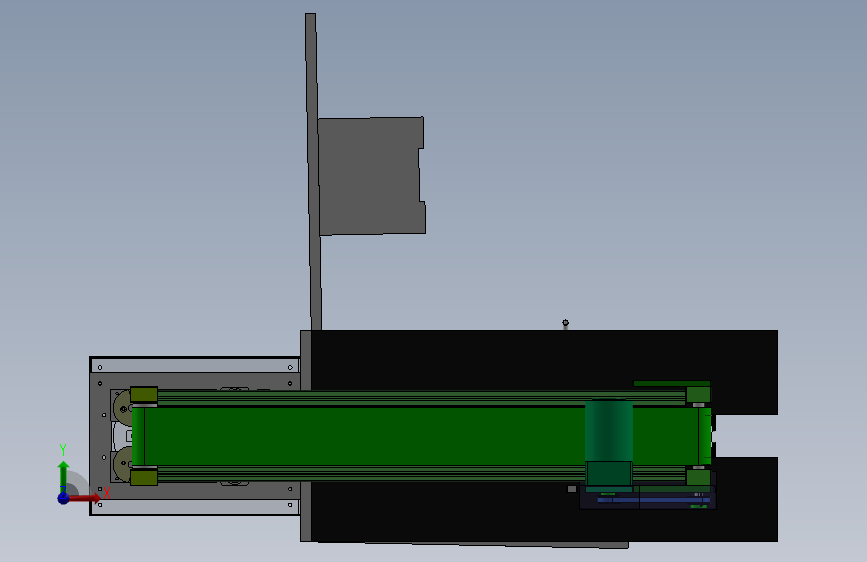867x562 pixels.
Task: Select the gray rectangular panel attached to the vertical plate
Action: 372,176
